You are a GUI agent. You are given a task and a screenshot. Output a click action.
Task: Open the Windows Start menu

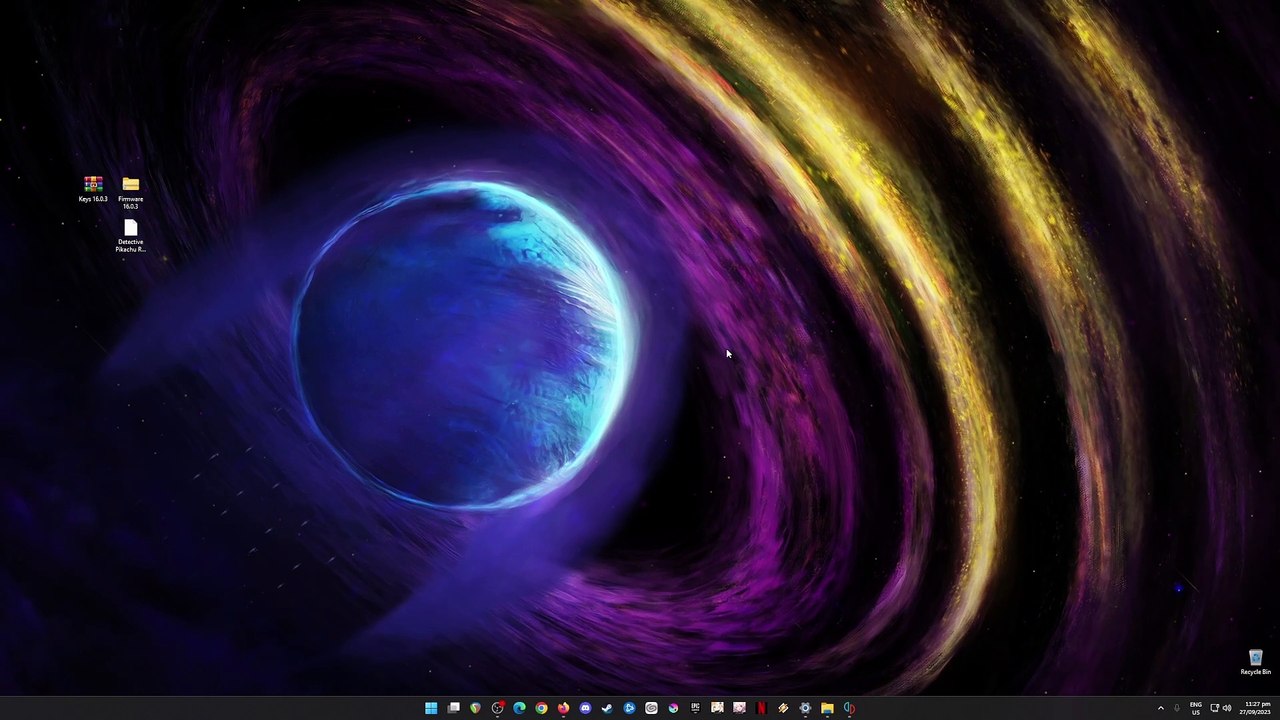[431, 708]
